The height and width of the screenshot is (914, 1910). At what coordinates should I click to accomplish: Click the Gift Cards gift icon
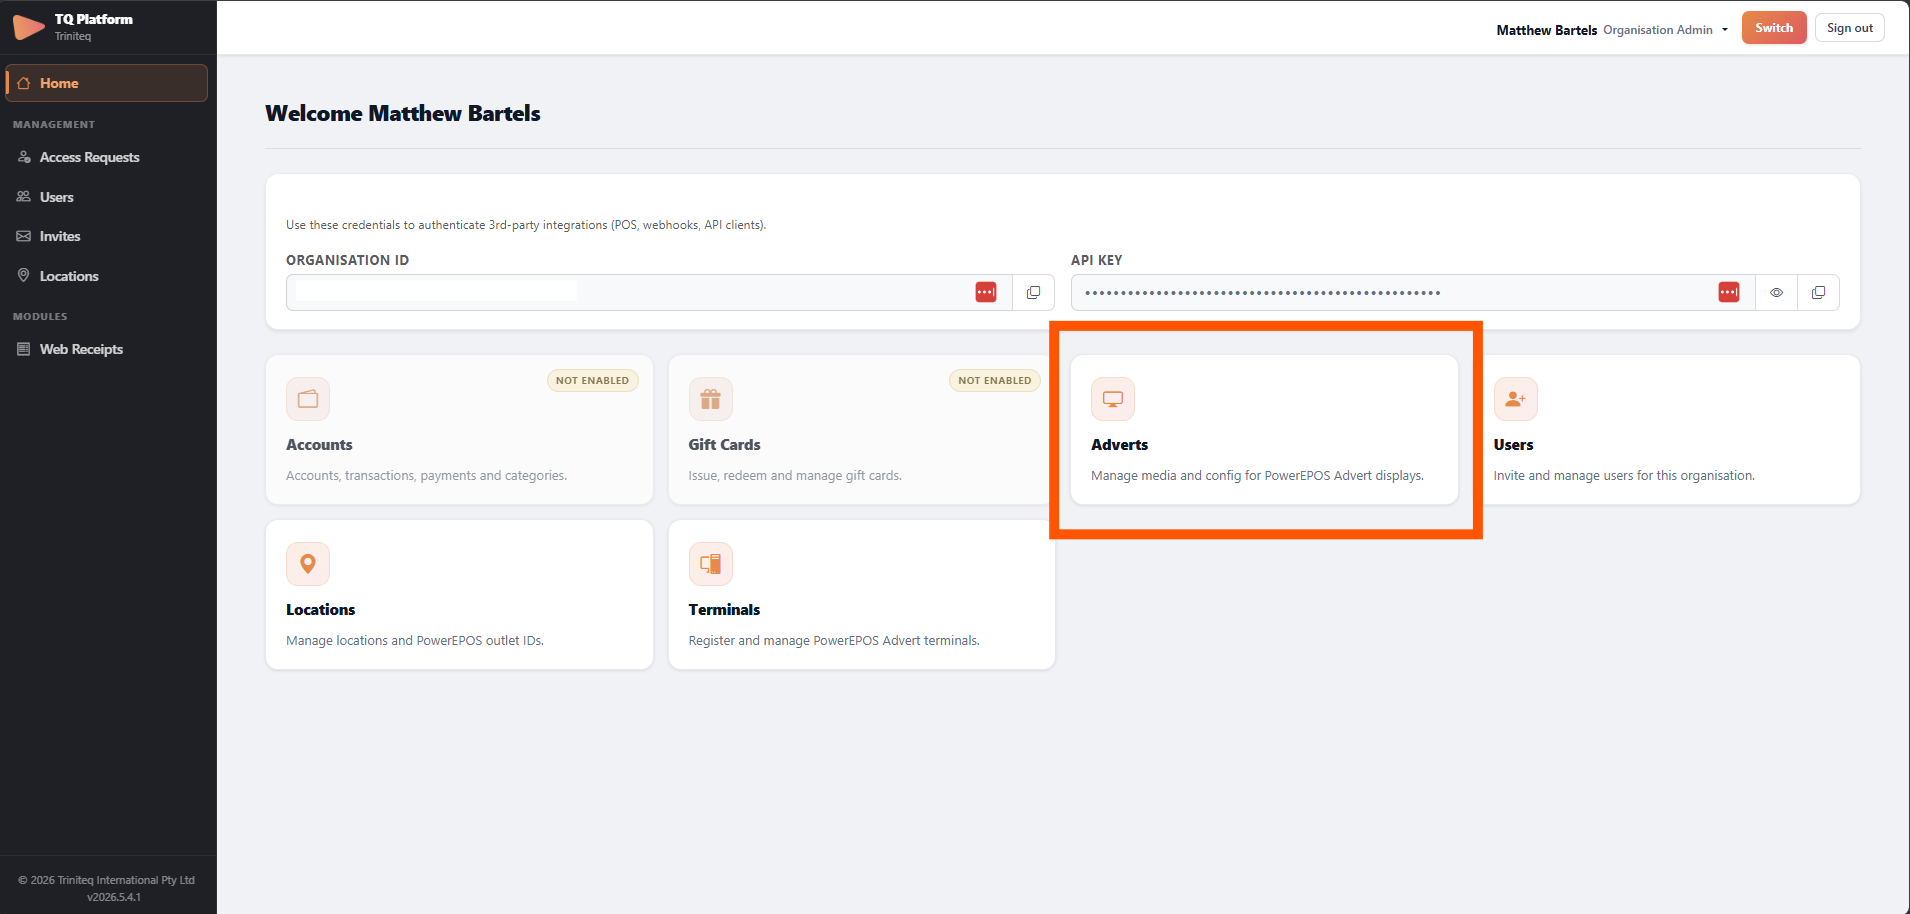coord(710,399)
